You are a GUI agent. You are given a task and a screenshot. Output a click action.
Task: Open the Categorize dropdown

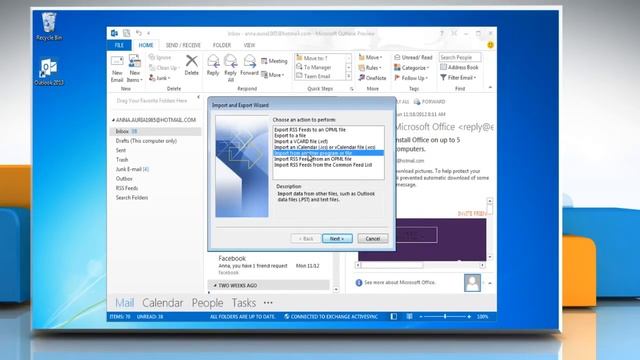coord(411,68)
